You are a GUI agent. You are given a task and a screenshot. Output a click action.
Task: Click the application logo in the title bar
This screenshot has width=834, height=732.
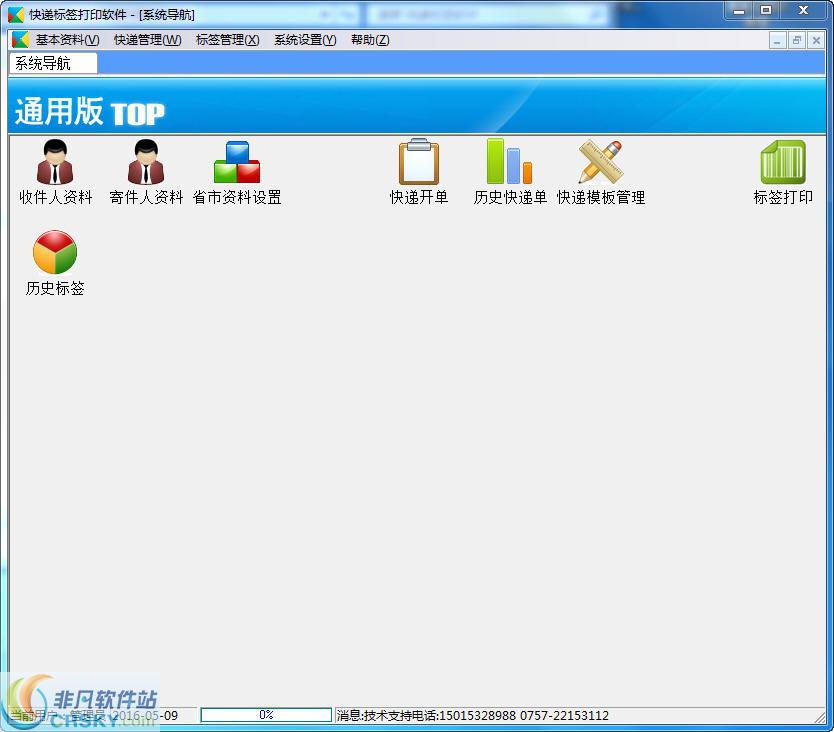[14, 12]
